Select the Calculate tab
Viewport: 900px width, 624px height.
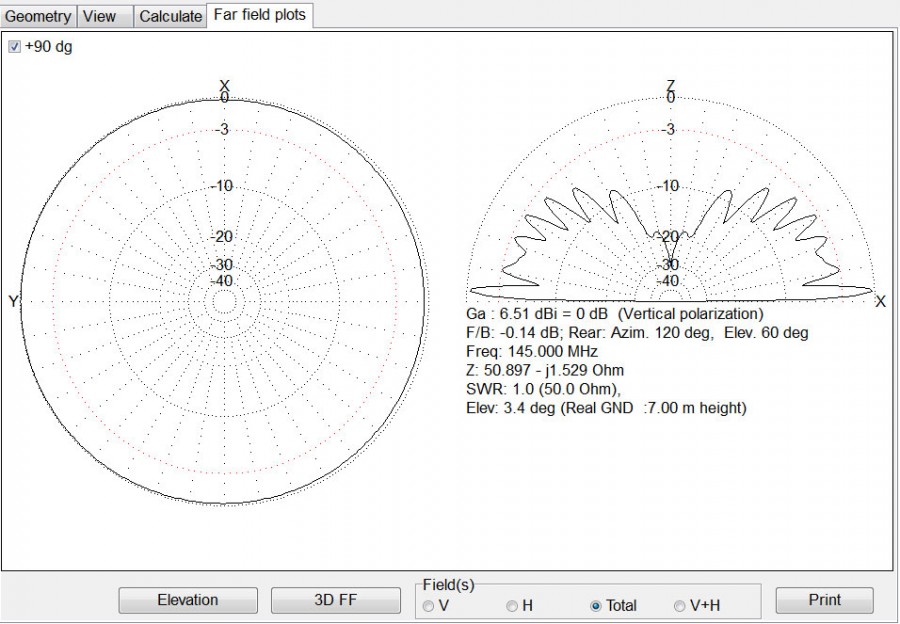[x=170, y=16]
